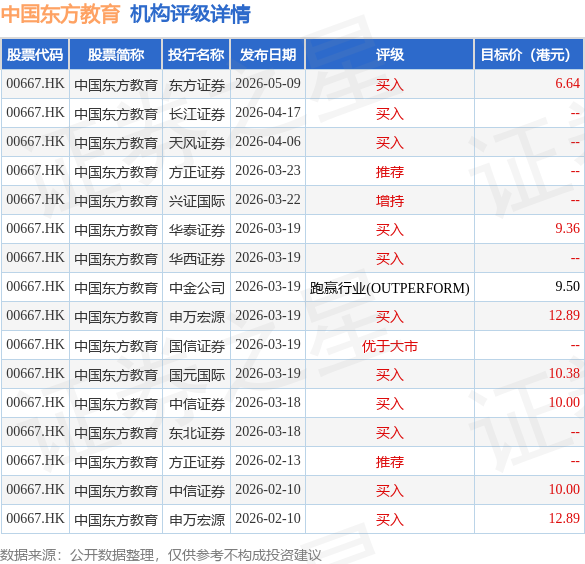
Task: Click the 中金公司 target price 9.50
Action: [x=567, y=286]
